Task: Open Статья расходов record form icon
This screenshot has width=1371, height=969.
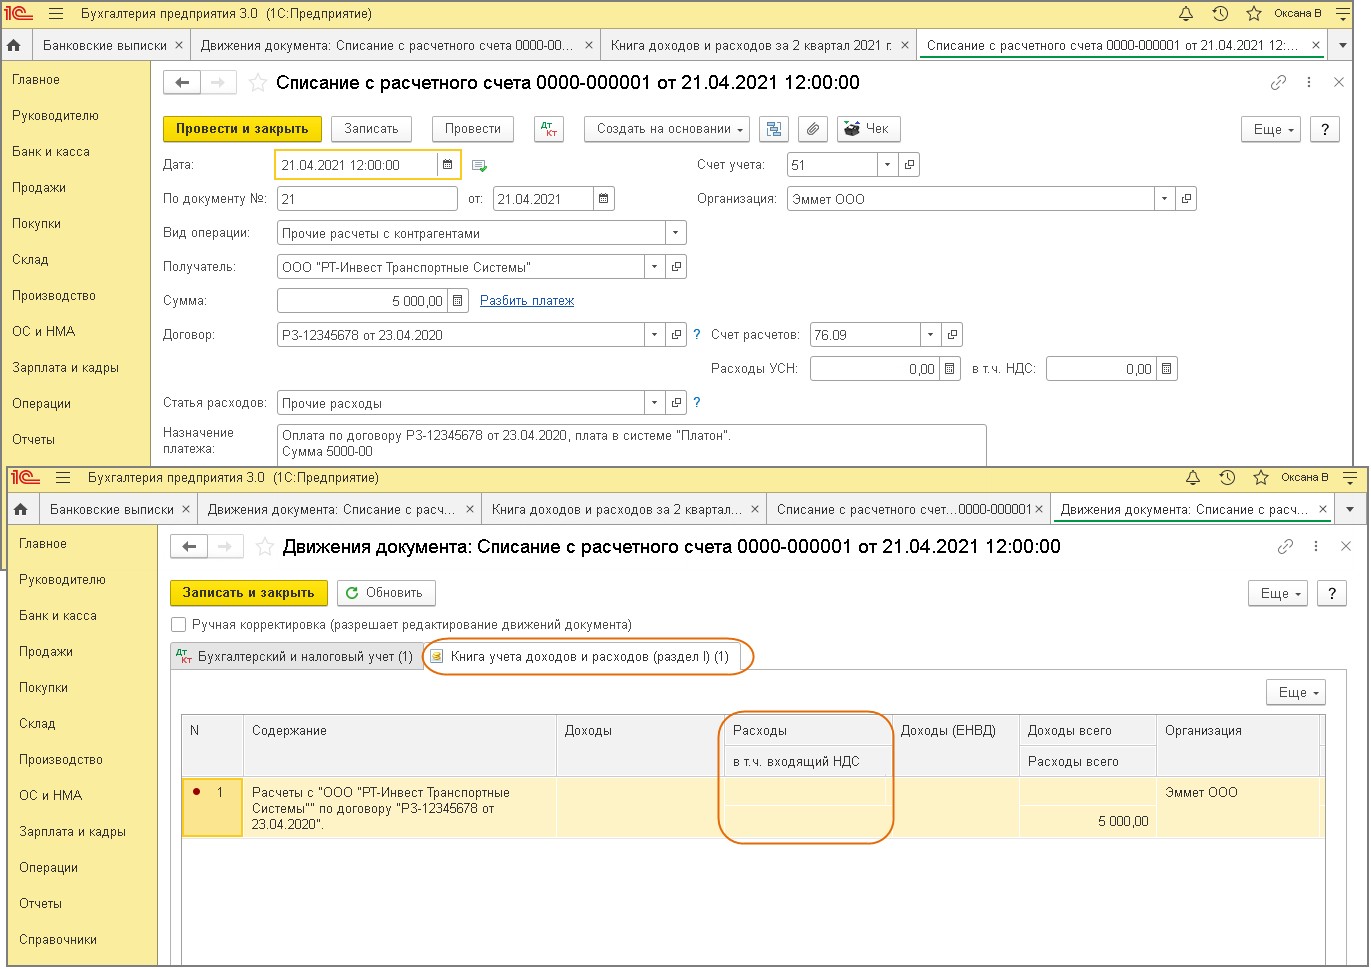Action: tap(676, 403)
